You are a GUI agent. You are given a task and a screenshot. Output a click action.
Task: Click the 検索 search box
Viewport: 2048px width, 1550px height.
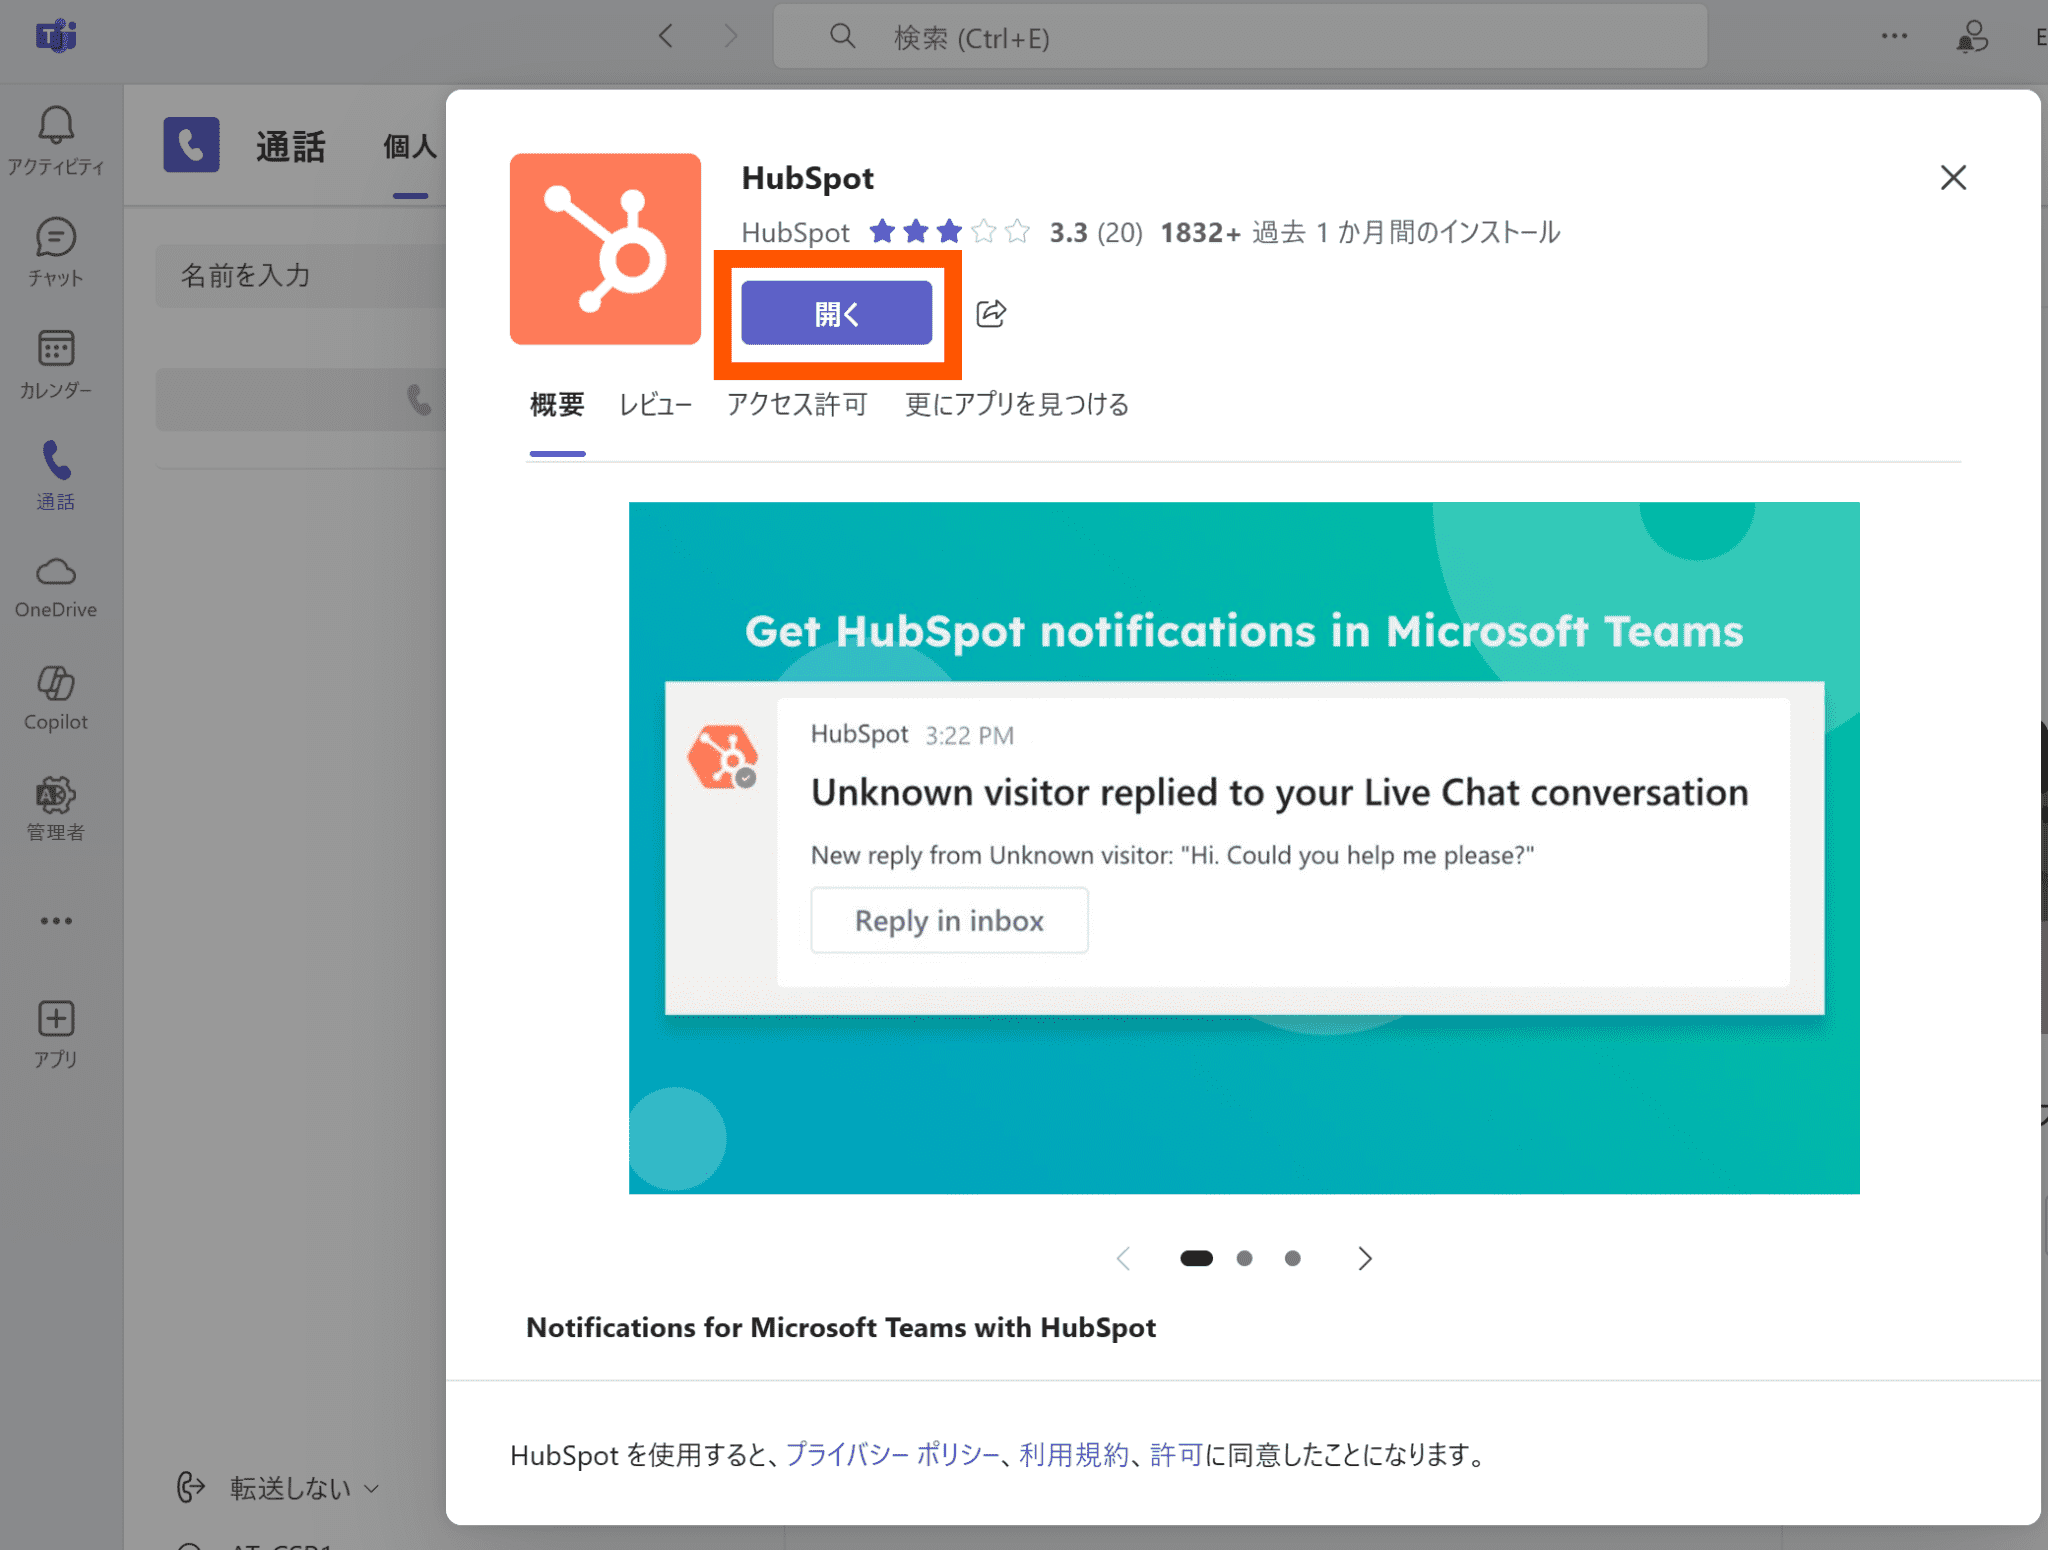coord(1240,38)
